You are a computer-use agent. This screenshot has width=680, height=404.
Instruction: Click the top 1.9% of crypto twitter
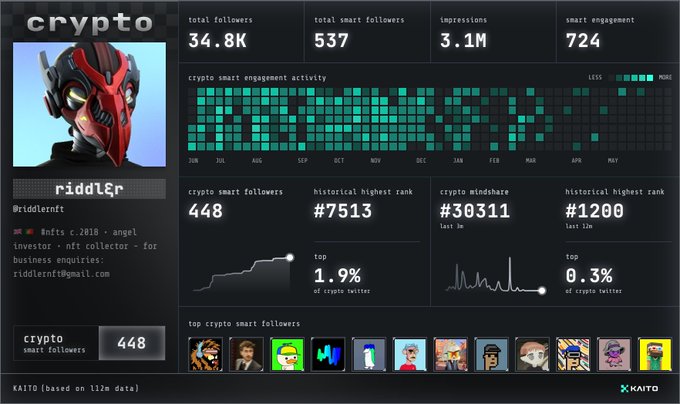[342, 274]
